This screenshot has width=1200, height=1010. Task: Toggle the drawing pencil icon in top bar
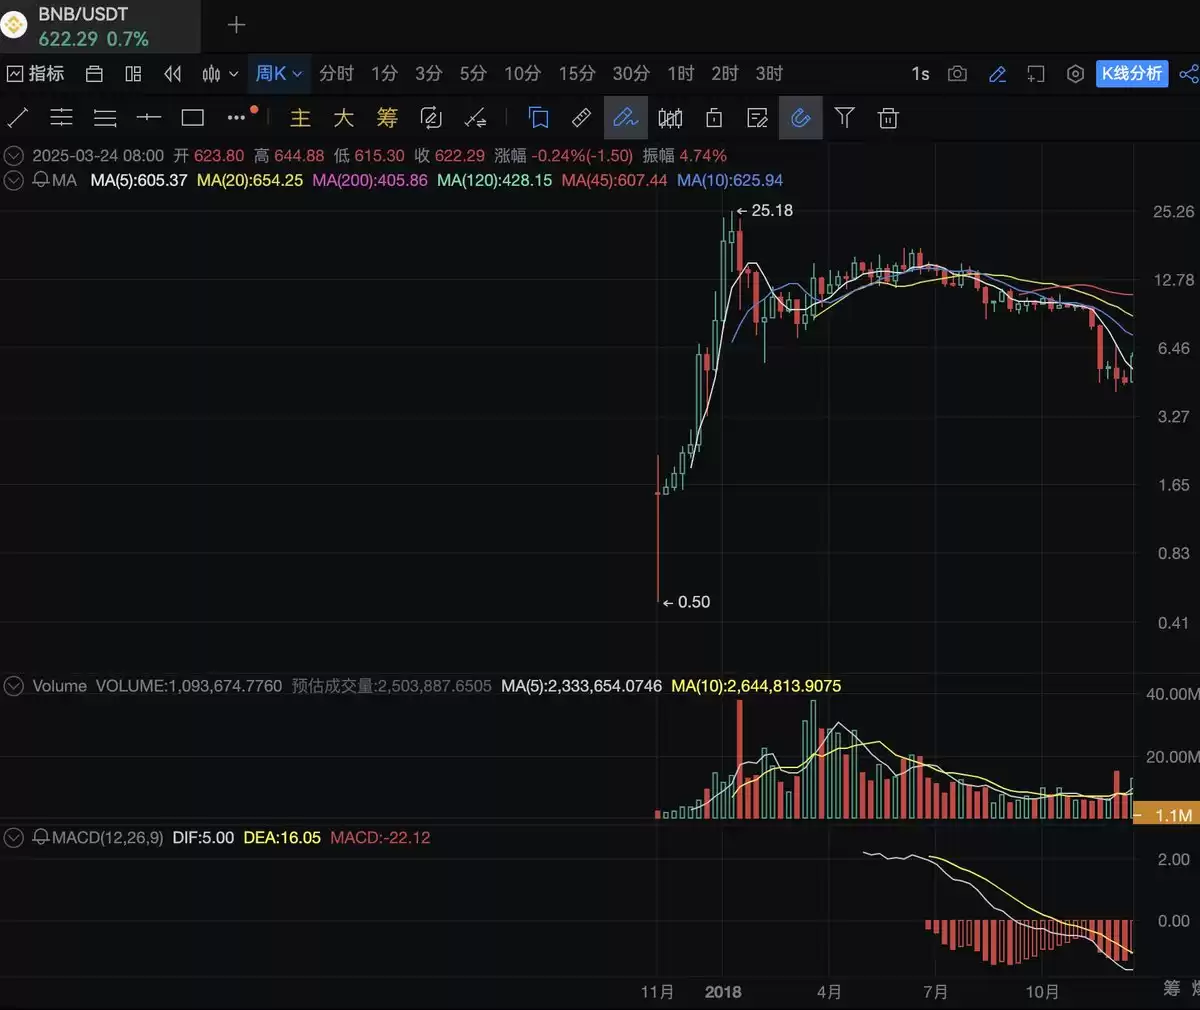click(997, 74)
